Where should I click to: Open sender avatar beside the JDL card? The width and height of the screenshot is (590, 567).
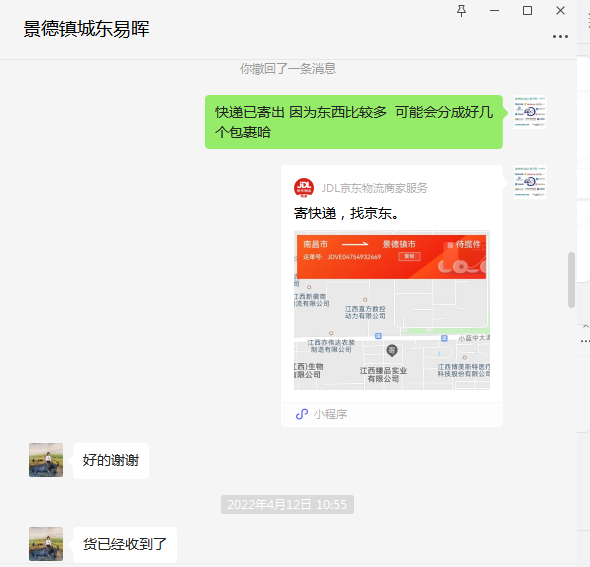pyautogui.click(x=530, y=182)
